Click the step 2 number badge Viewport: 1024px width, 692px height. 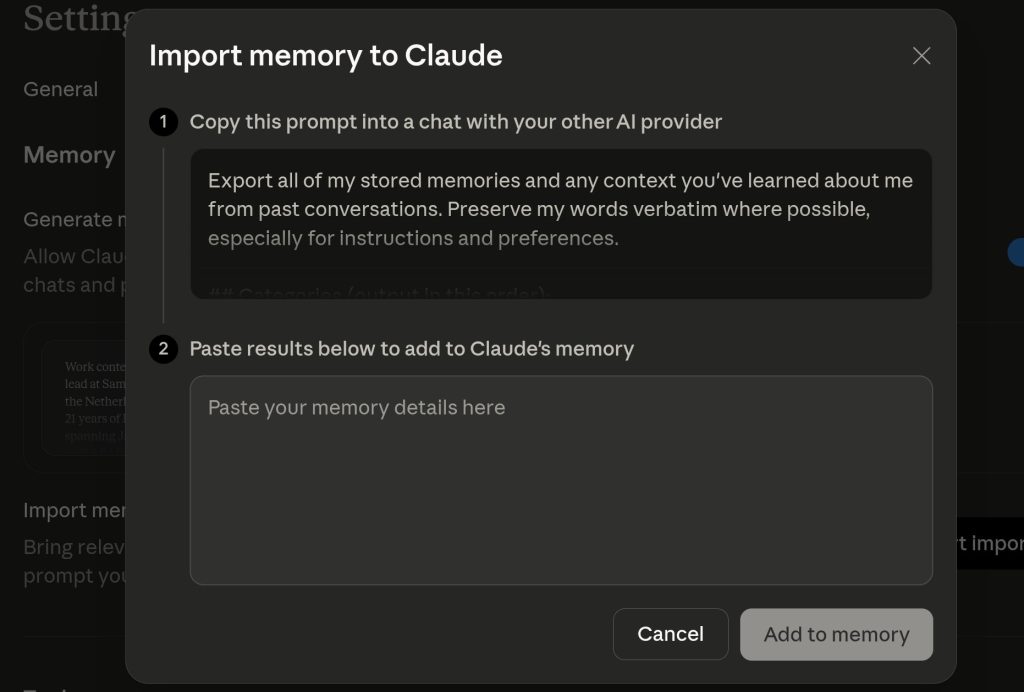coord(163,349)
